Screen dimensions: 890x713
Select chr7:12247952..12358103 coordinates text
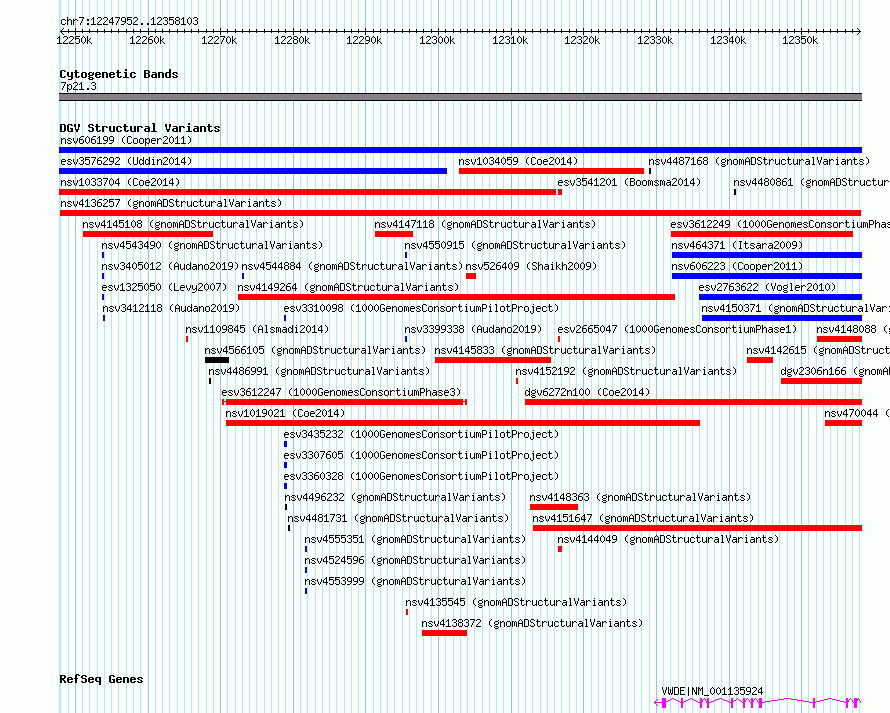[x=129, y=22]
